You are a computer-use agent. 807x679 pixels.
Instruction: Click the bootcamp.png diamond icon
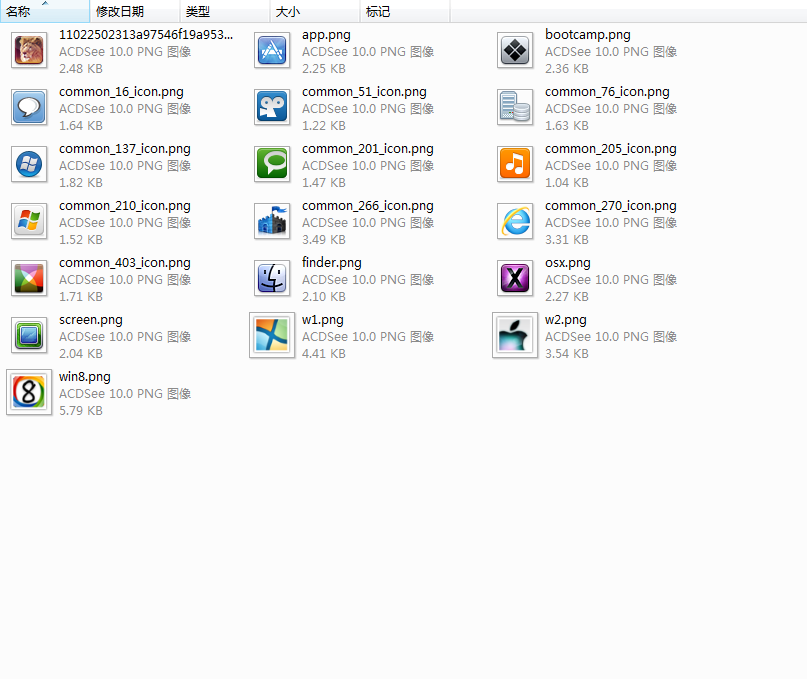coord(515,50)
